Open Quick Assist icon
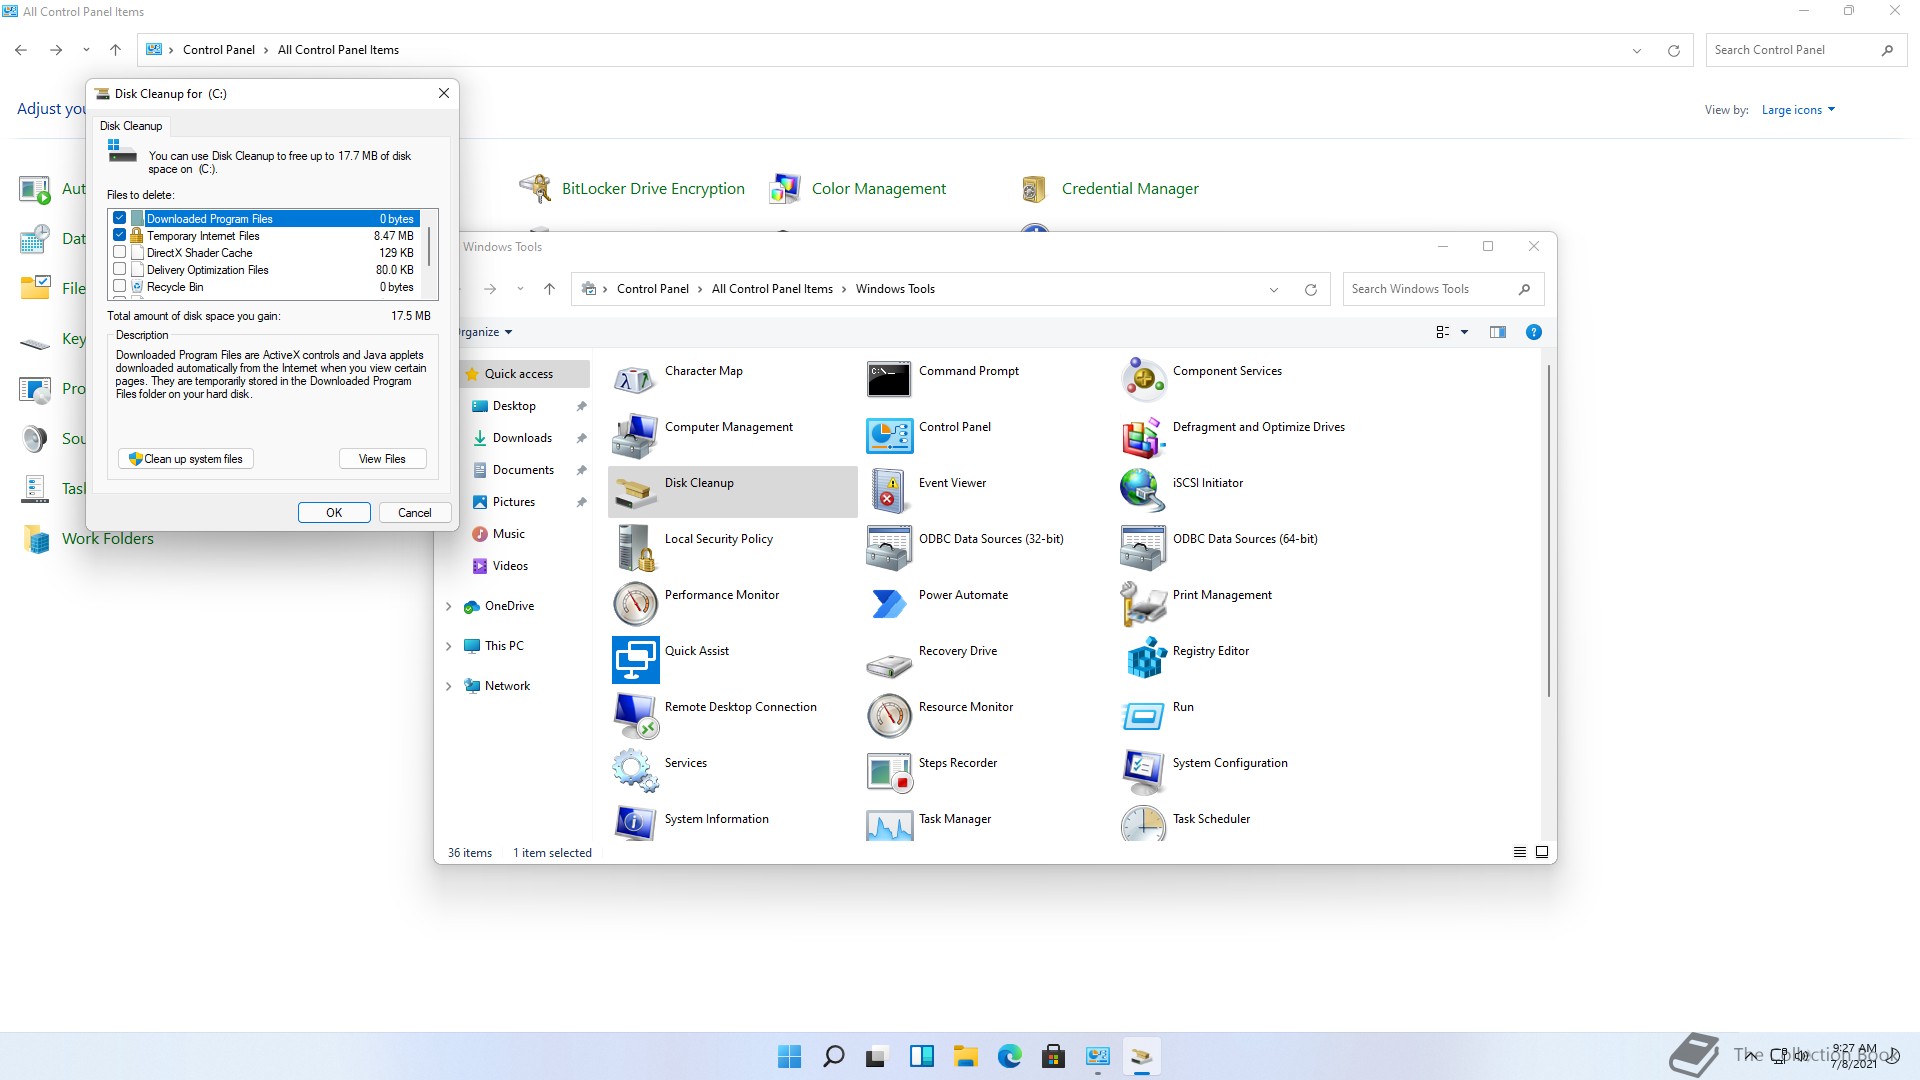Image resolution: width=1920 pixels, height=1080 pixels. (x=635, y=660)
